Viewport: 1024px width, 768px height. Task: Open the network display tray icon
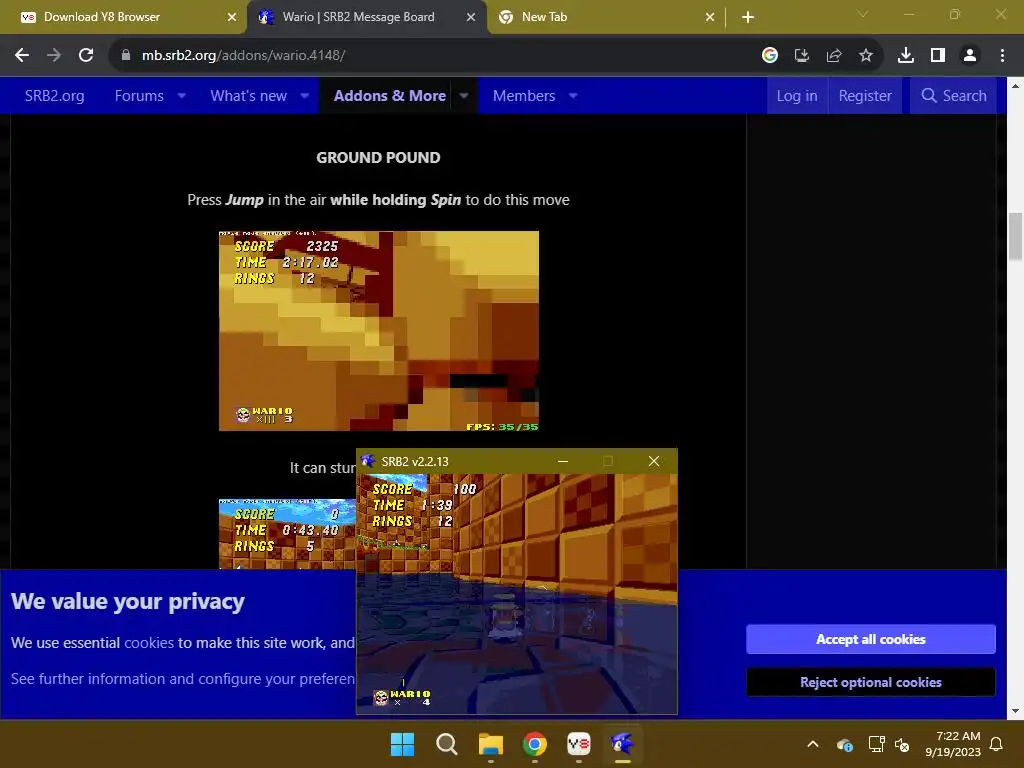(x=876, y=744)
